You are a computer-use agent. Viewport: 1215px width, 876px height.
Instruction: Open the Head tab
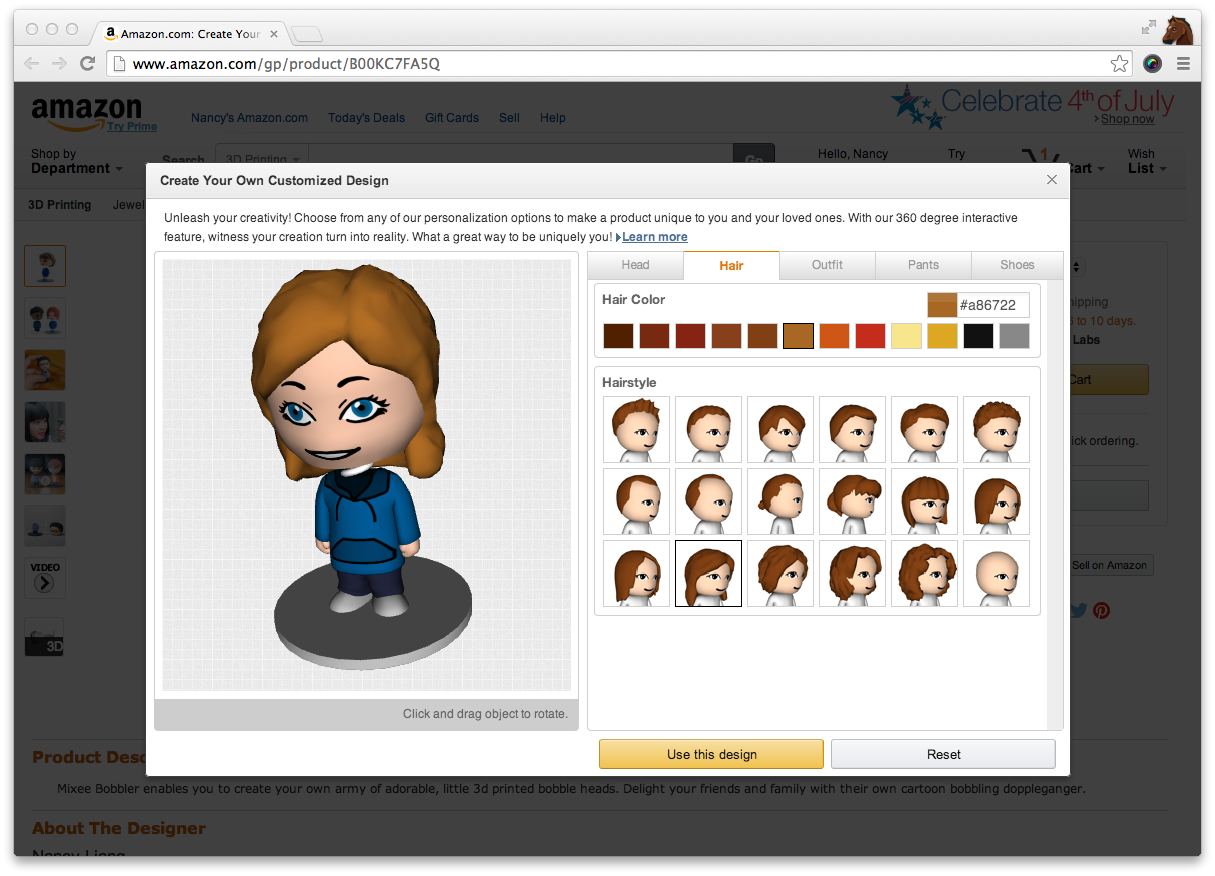tap(635, 265)
